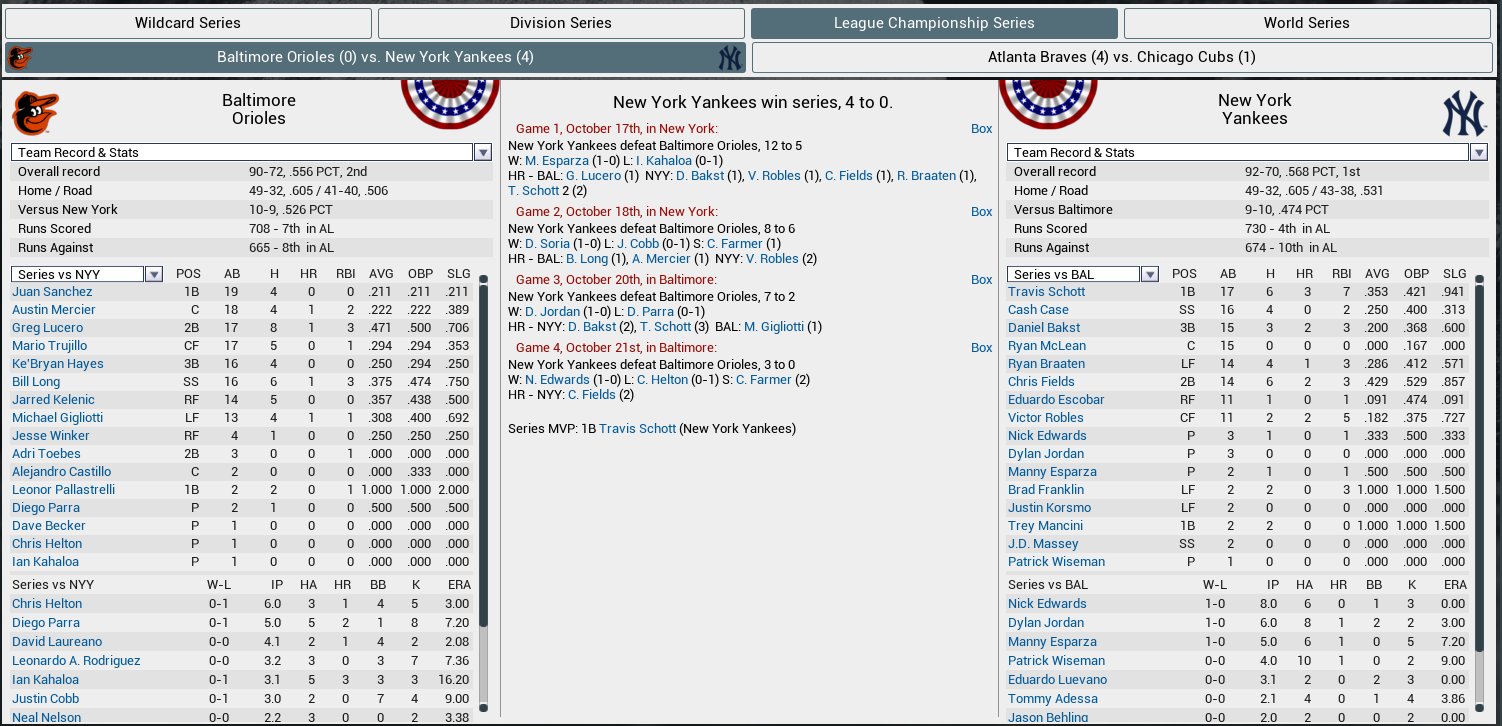The height and width of the screenshot is (726, 1502).
Task: Open Neal Nelson's pitching entry
Action: [x=47, y=717]
